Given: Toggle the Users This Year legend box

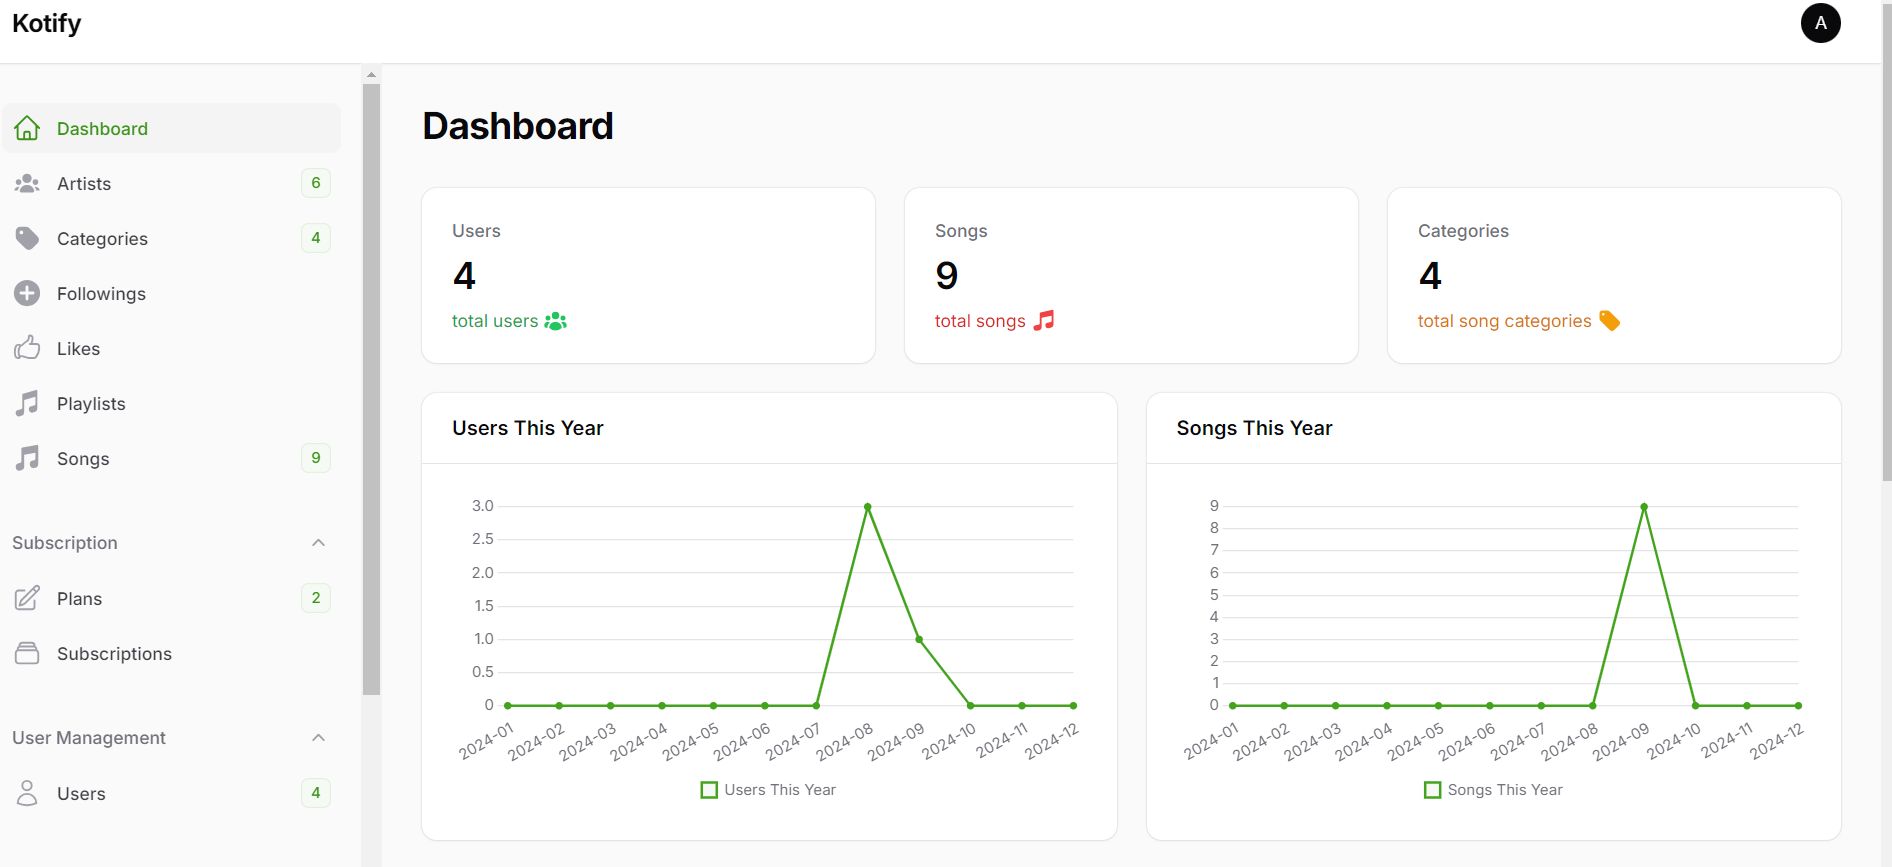Looking at the screenshot, I should 709,790.
